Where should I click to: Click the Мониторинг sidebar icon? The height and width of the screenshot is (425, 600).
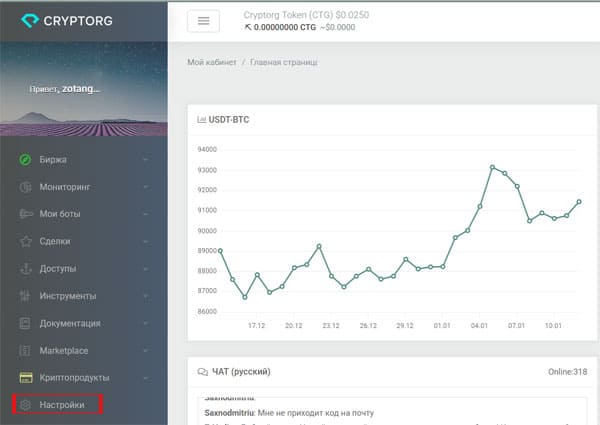click(x=25, y=187)
